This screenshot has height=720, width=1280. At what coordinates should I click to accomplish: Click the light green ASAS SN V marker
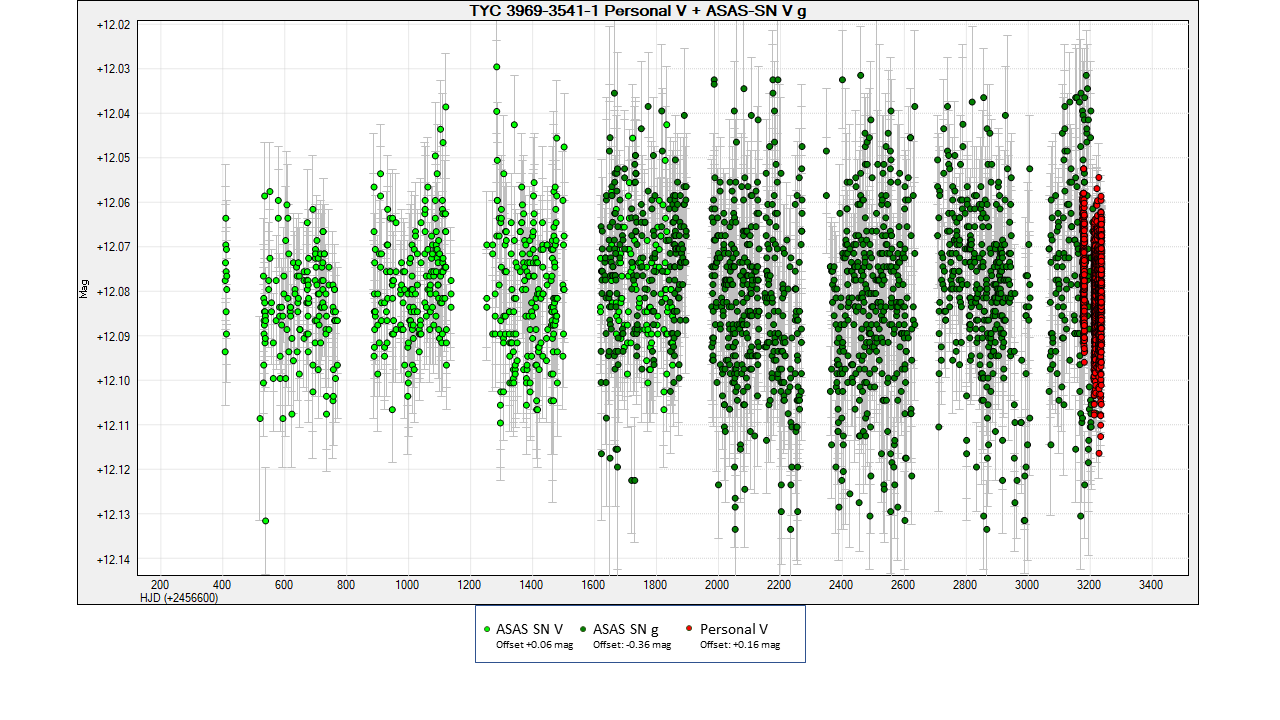point(487,630)
